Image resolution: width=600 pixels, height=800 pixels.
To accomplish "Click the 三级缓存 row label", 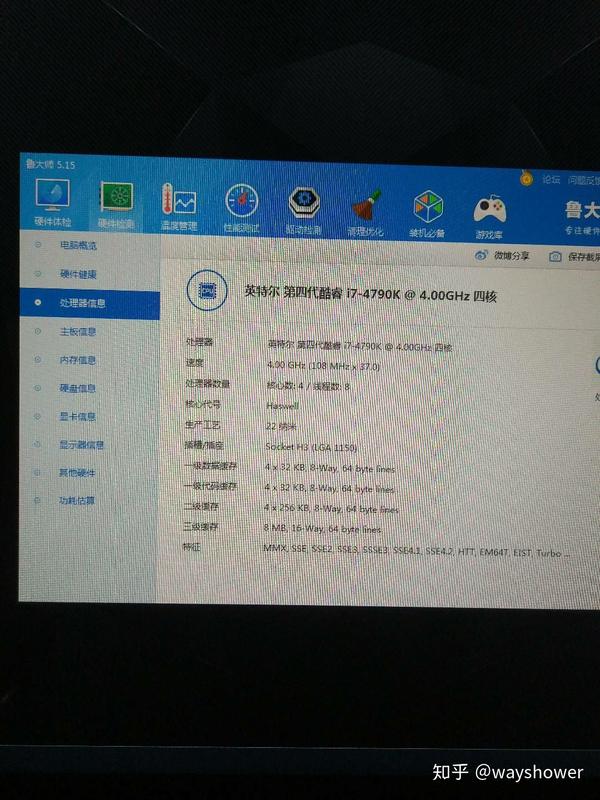I will click(x=201, y=527).
